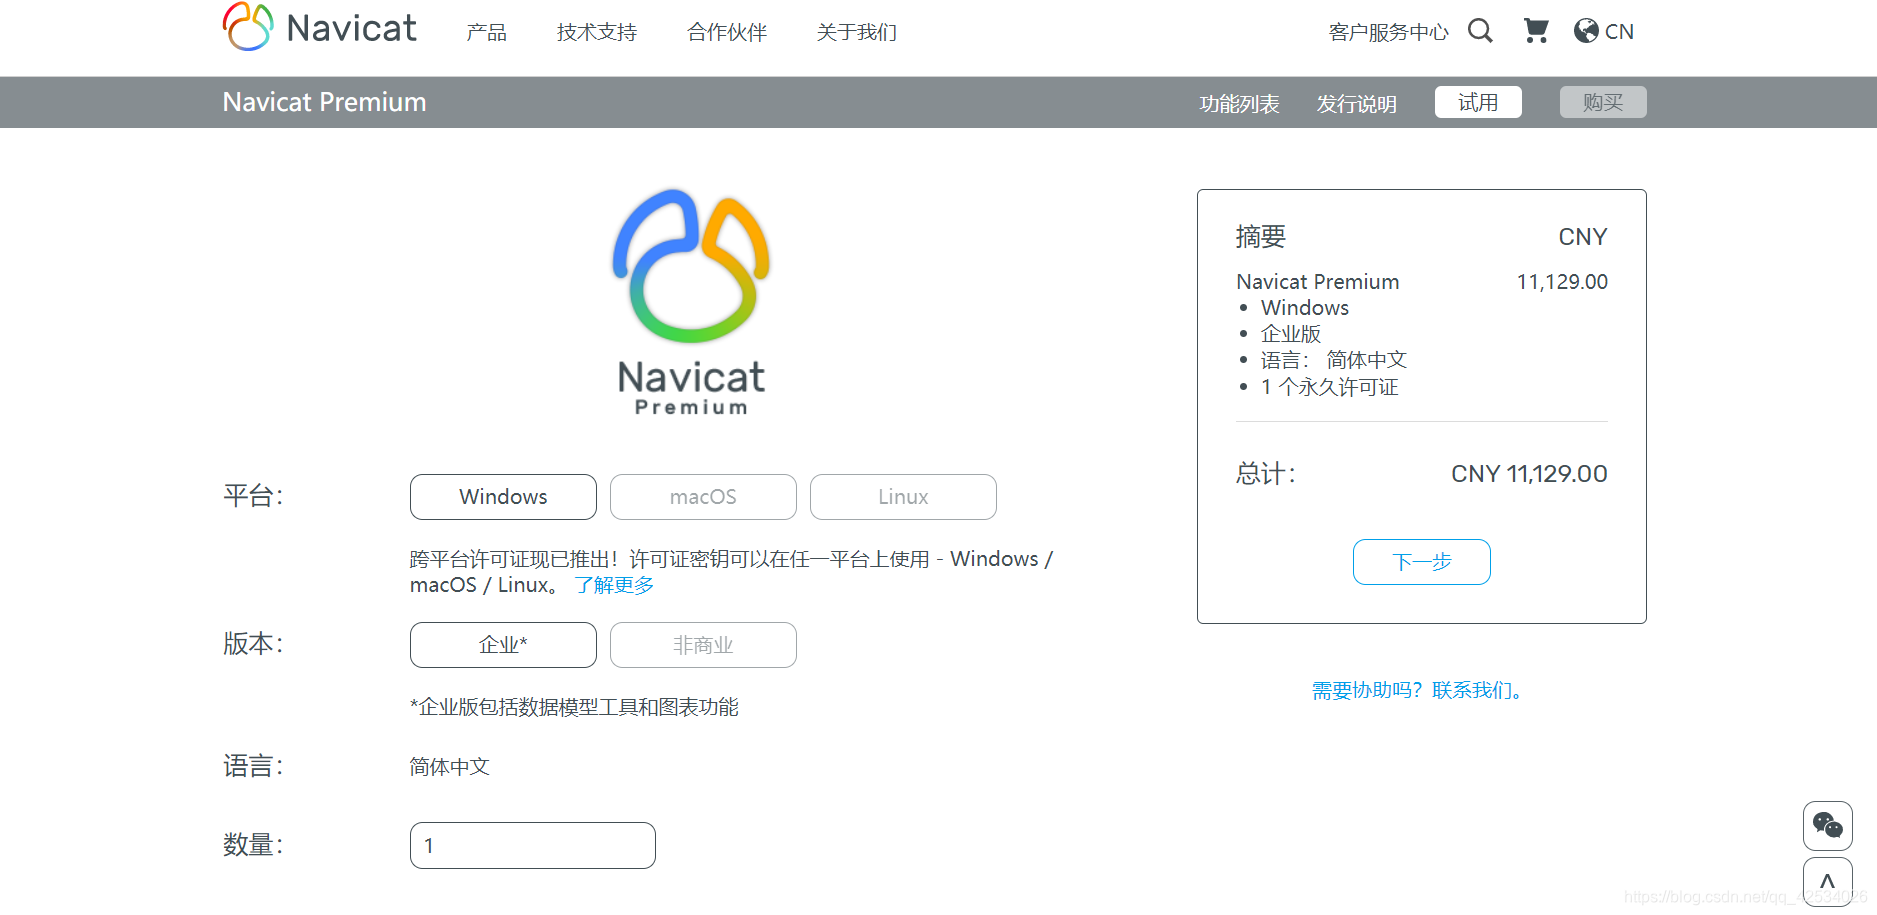
Task: Click the large Navicat Premium product logo
Action: click(691, 302)
